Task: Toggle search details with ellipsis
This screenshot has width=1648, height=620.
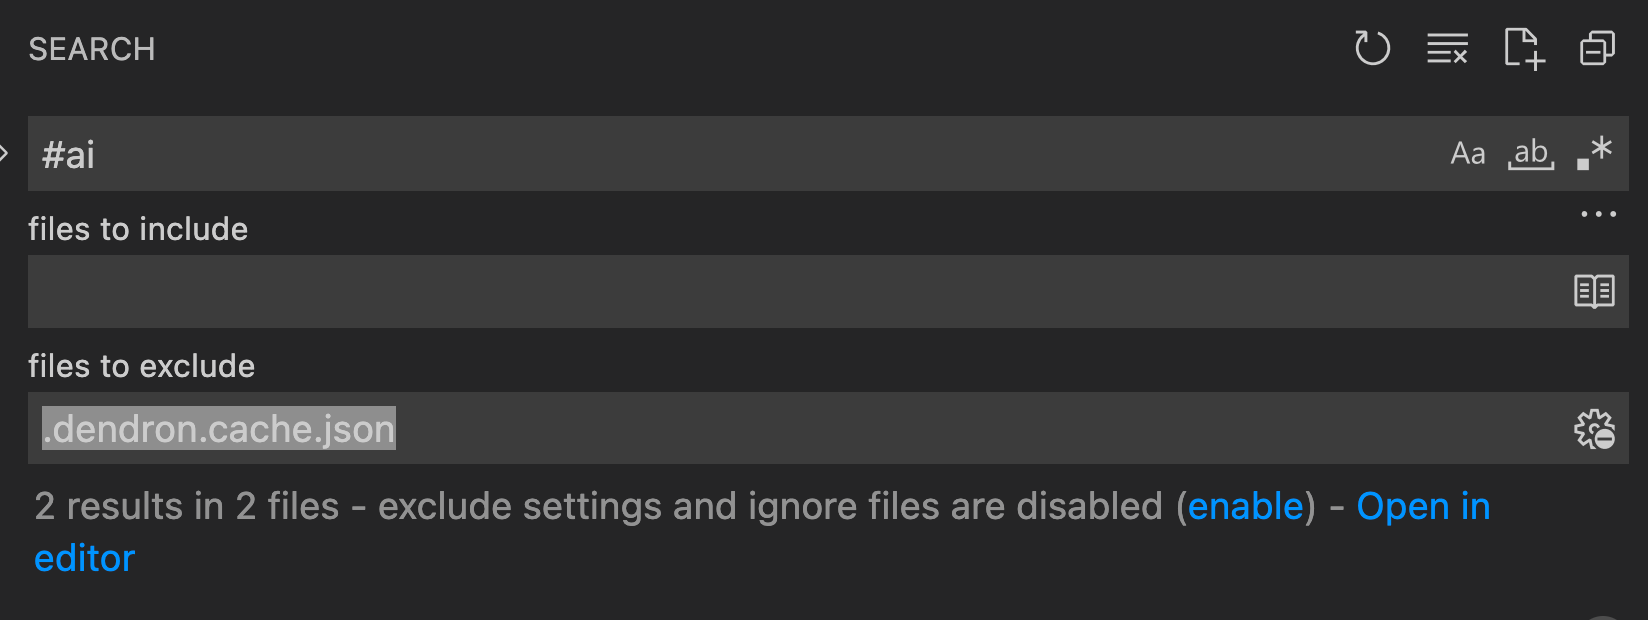Action: (x=1599, y=213)
